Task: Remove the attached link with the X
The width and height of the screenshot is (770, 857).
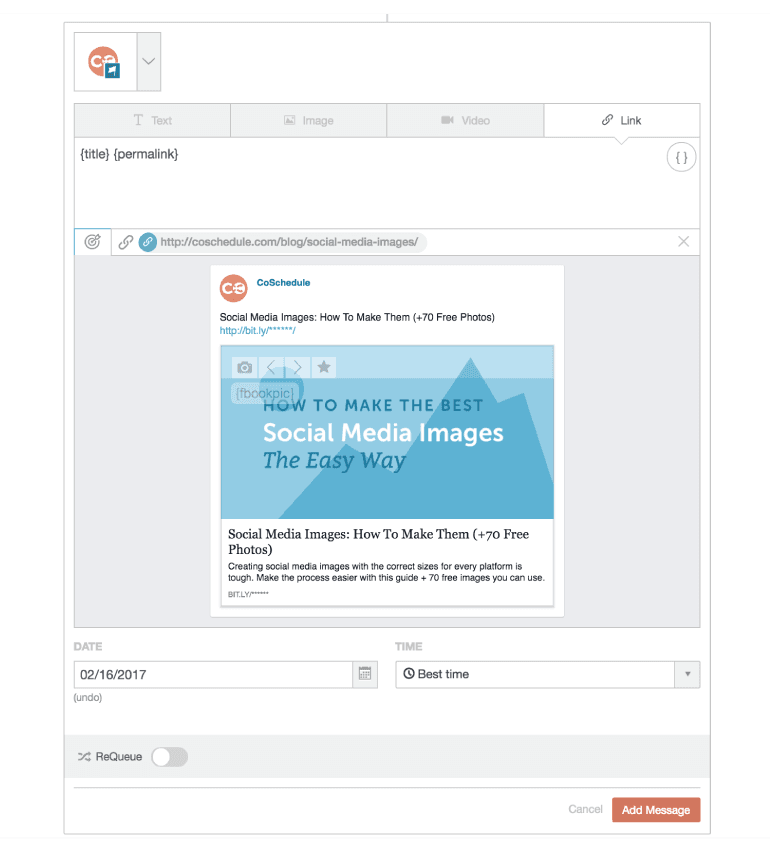Action: [683, 242]
